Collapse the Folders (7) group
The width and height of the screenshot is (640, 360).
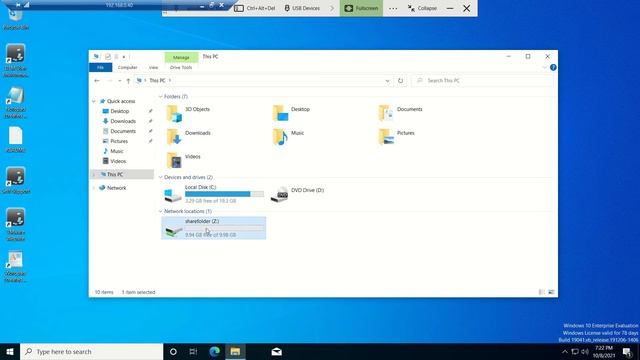click(160, 97)
